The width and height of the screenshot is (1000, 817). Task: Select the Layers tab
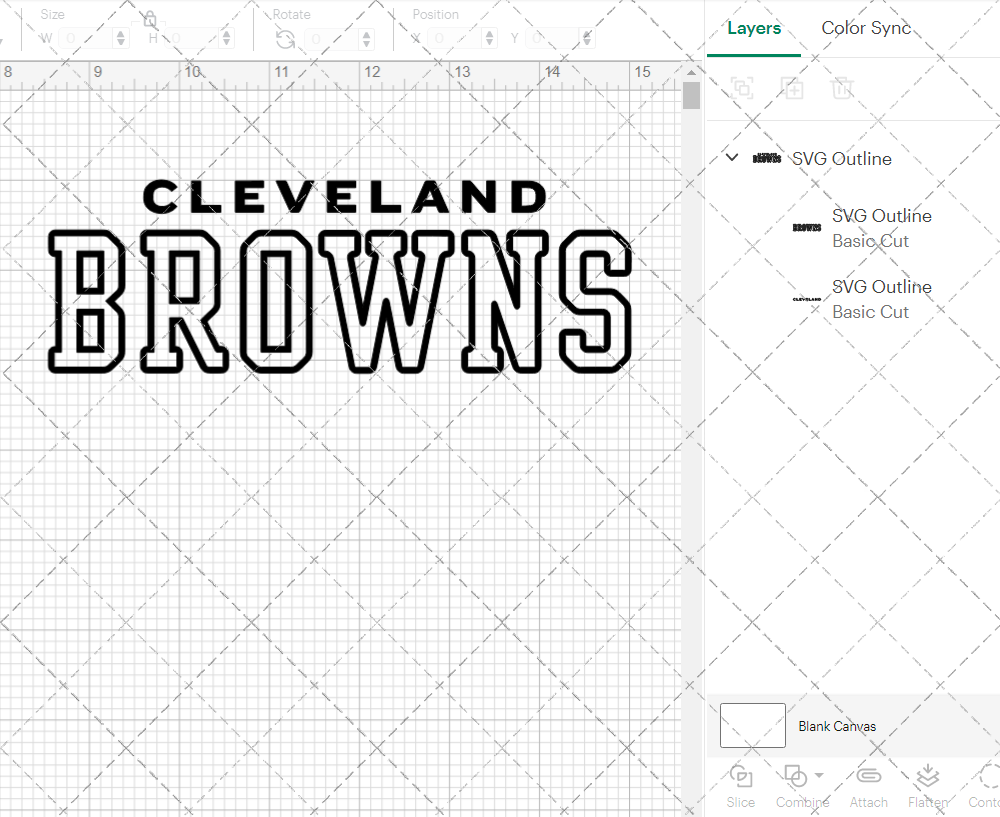point(754,28)
